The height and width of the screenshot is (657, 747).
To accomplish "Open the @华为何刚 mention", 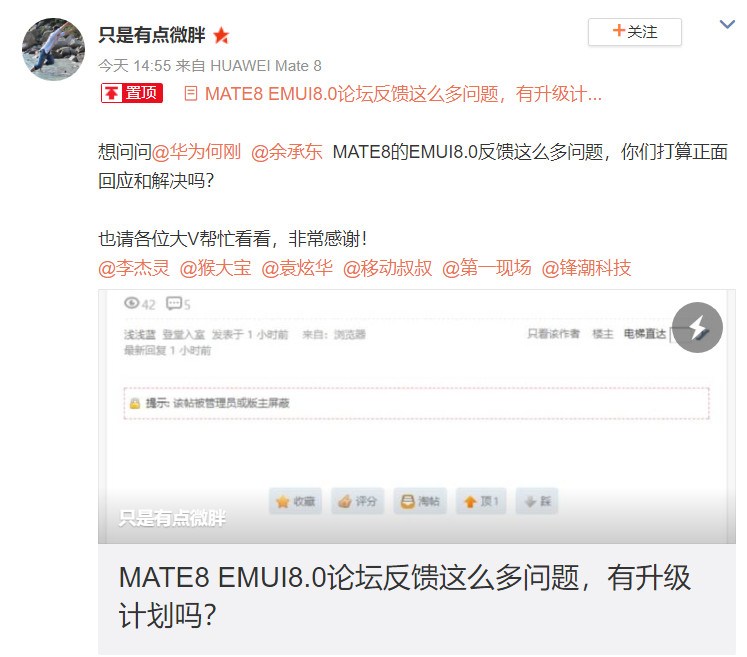I will tap(196, 152).
